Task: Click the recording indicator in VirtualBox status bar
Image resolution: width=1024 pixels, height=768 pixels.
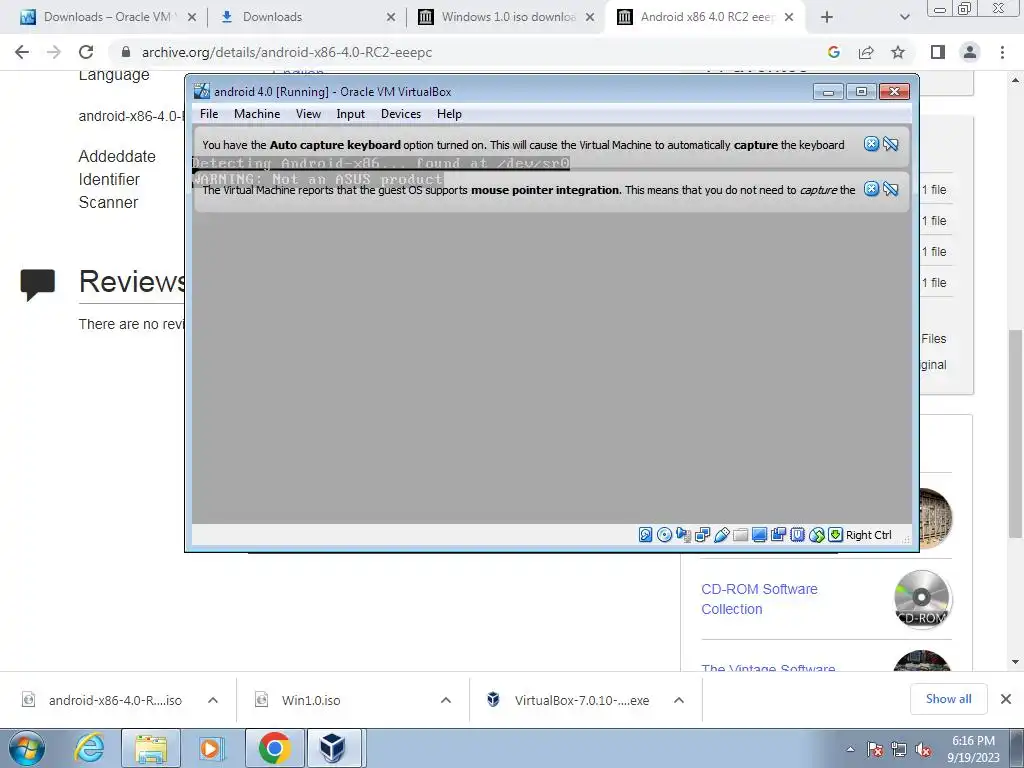Action: point(778,535)
